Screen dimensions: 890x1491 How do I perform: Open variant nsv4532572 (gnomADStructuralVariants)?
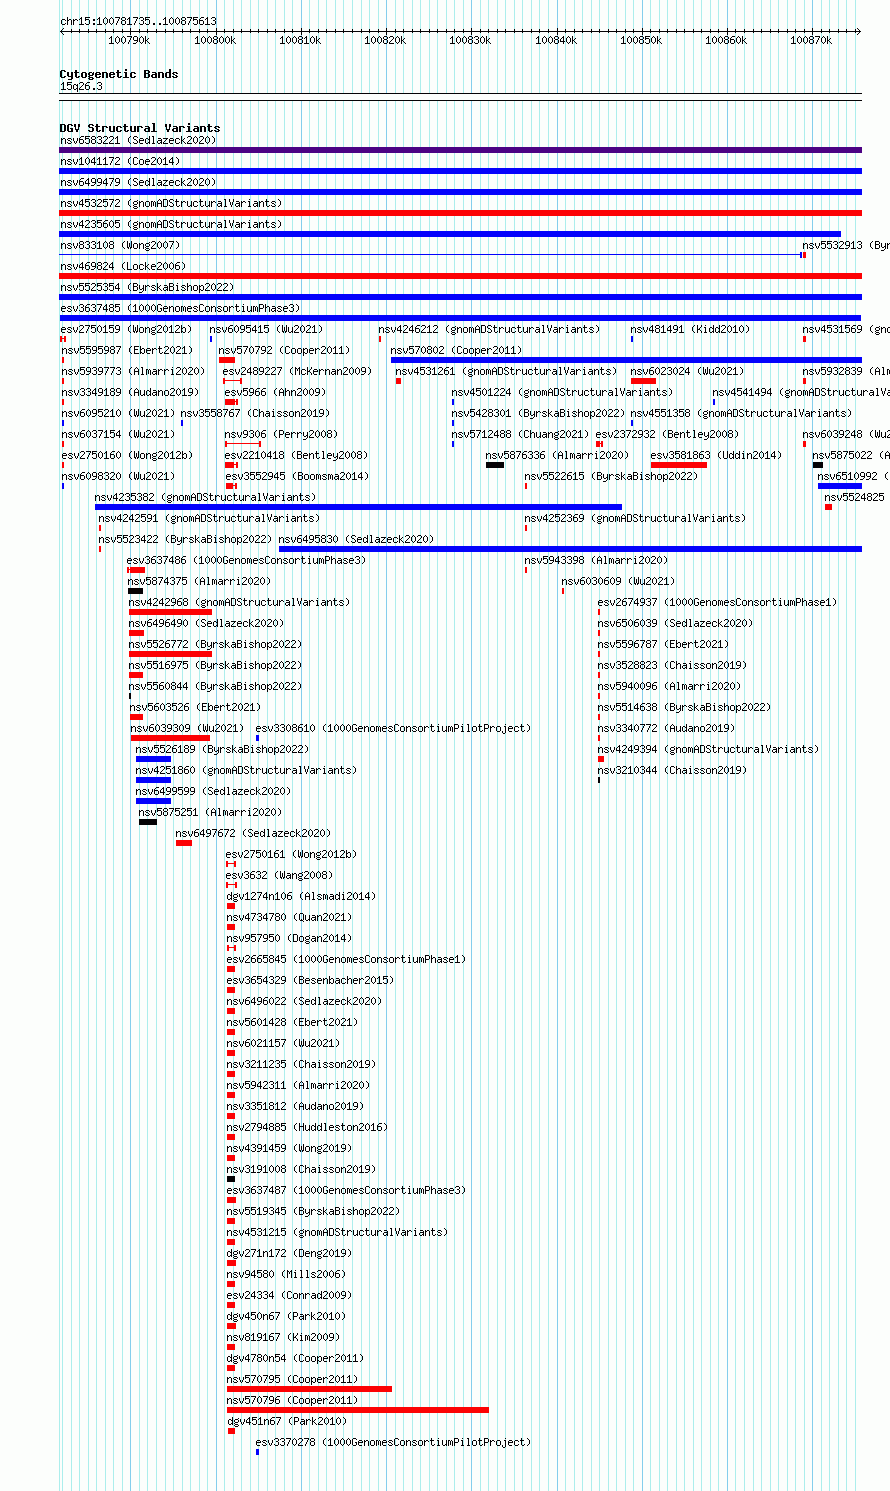tap(171, 203)
